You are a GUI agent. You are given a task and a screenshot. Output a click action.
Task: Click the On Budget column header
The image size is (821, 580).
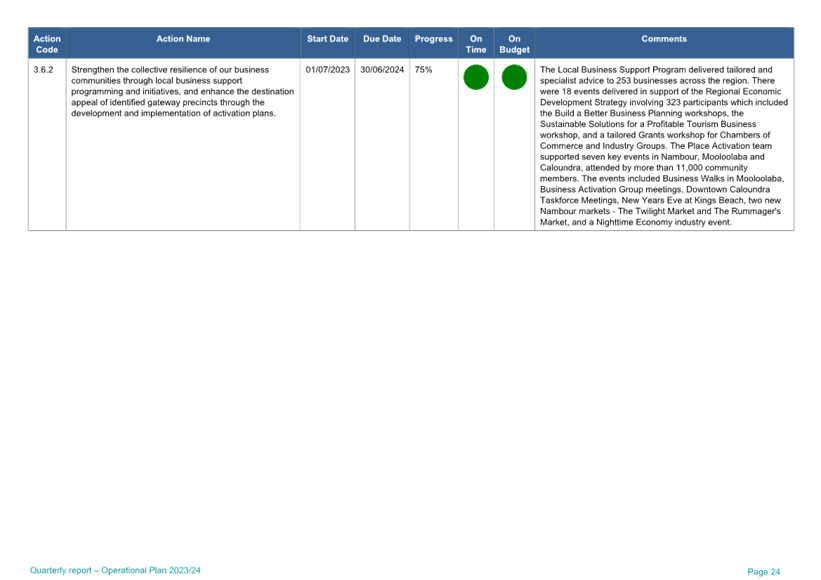[514, 44]
